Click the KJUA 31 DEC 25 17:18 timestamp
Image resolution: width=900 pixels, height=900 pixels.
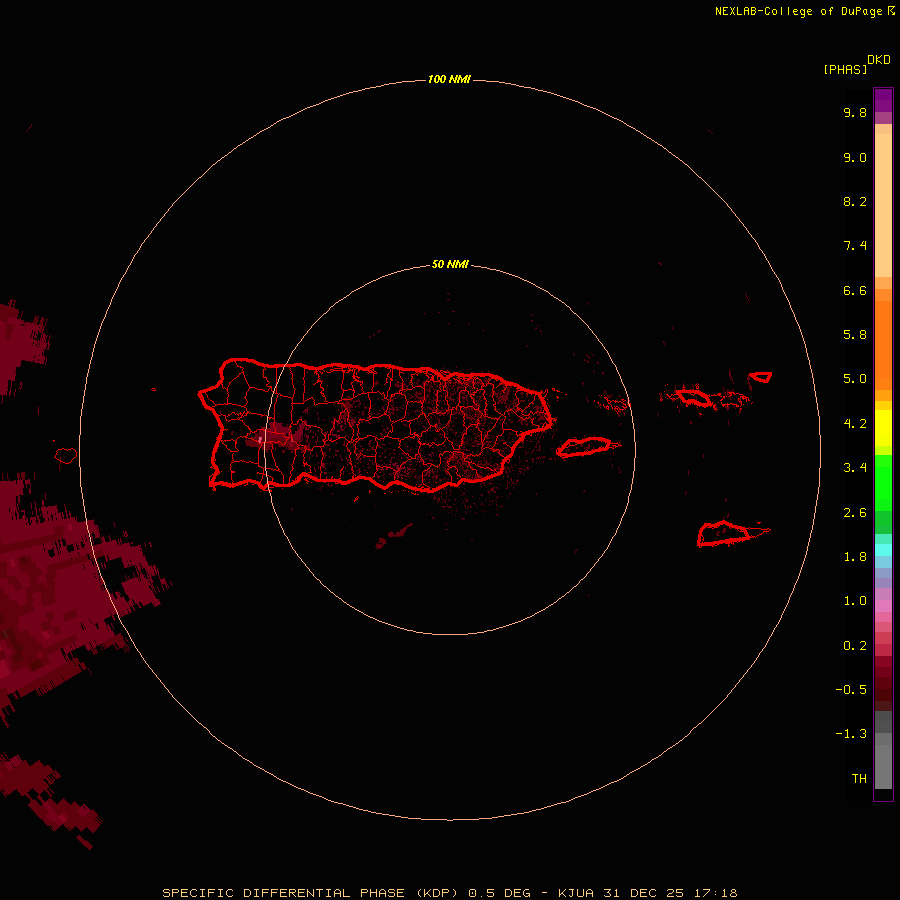click(647, 893)
